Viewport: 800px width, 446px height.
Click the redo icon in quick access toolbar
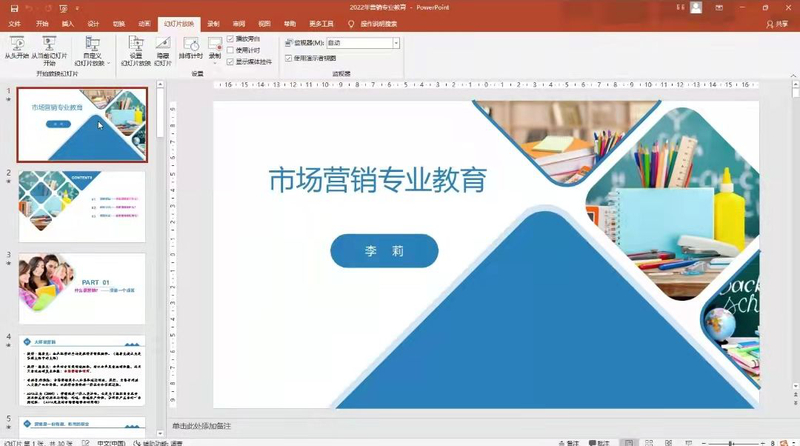[48, 8]
